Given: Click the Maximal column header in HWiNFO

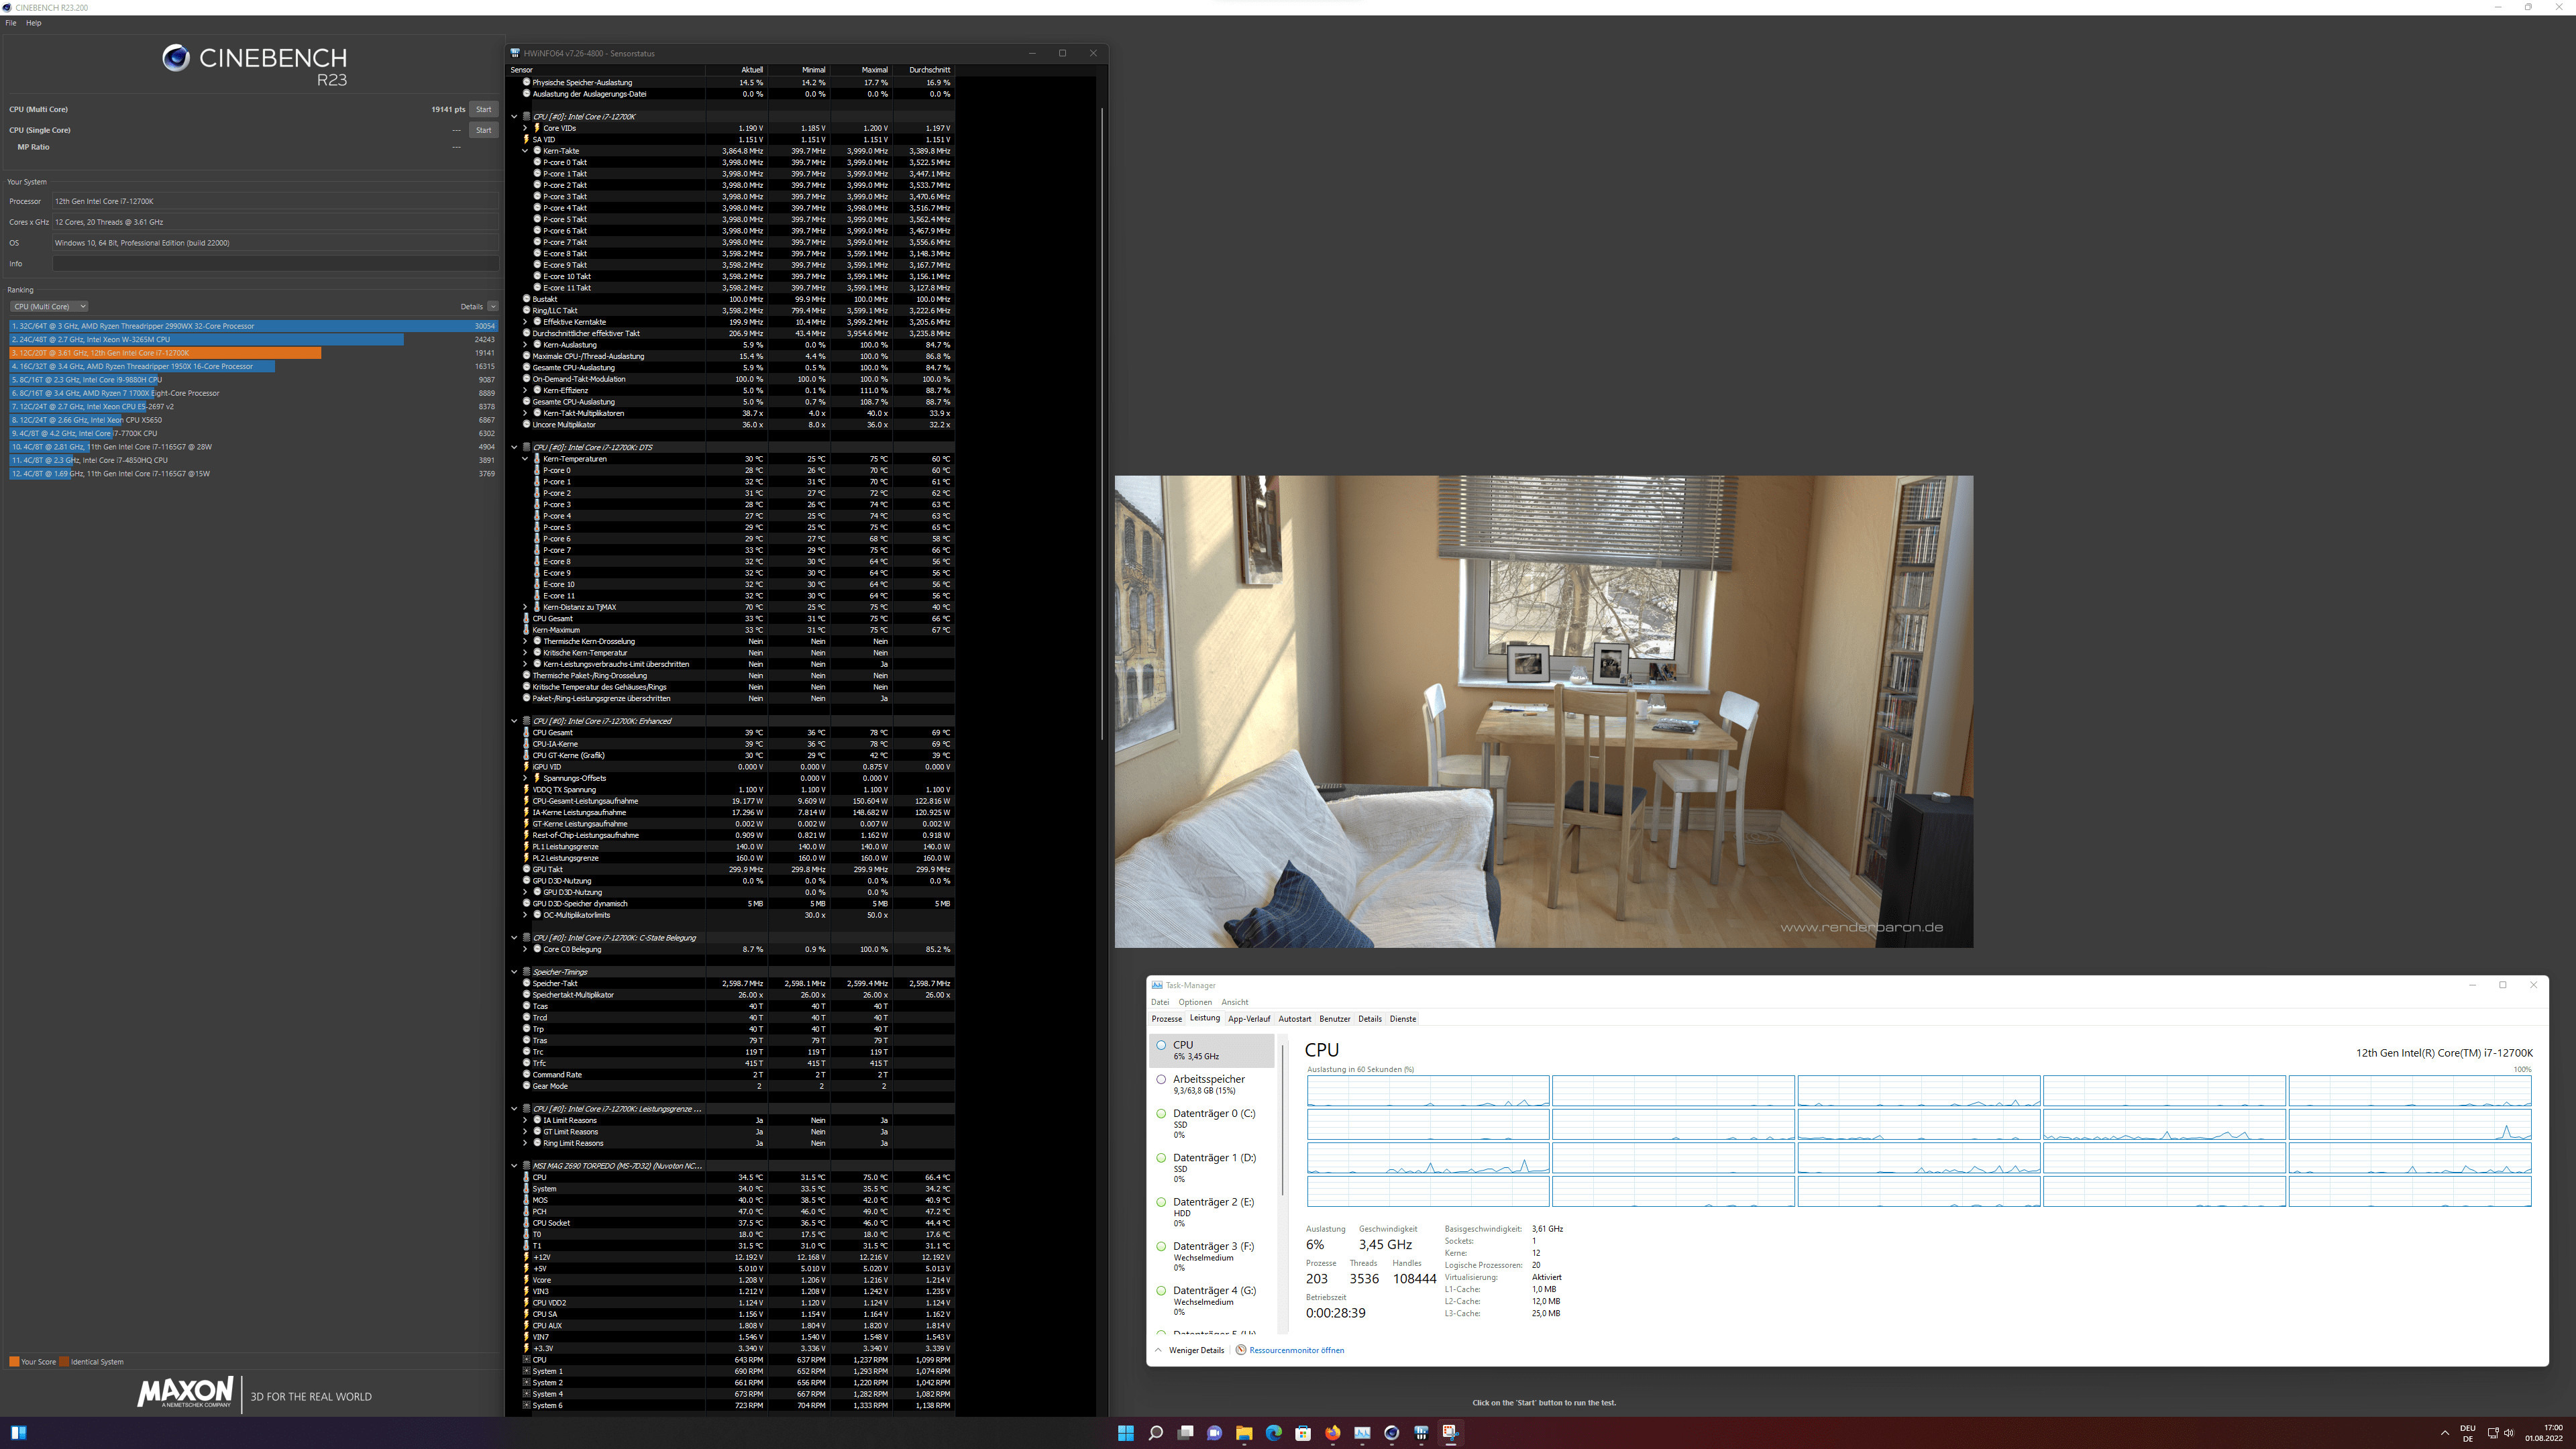Looking at the screenshot, I should [x=861, y=70].
